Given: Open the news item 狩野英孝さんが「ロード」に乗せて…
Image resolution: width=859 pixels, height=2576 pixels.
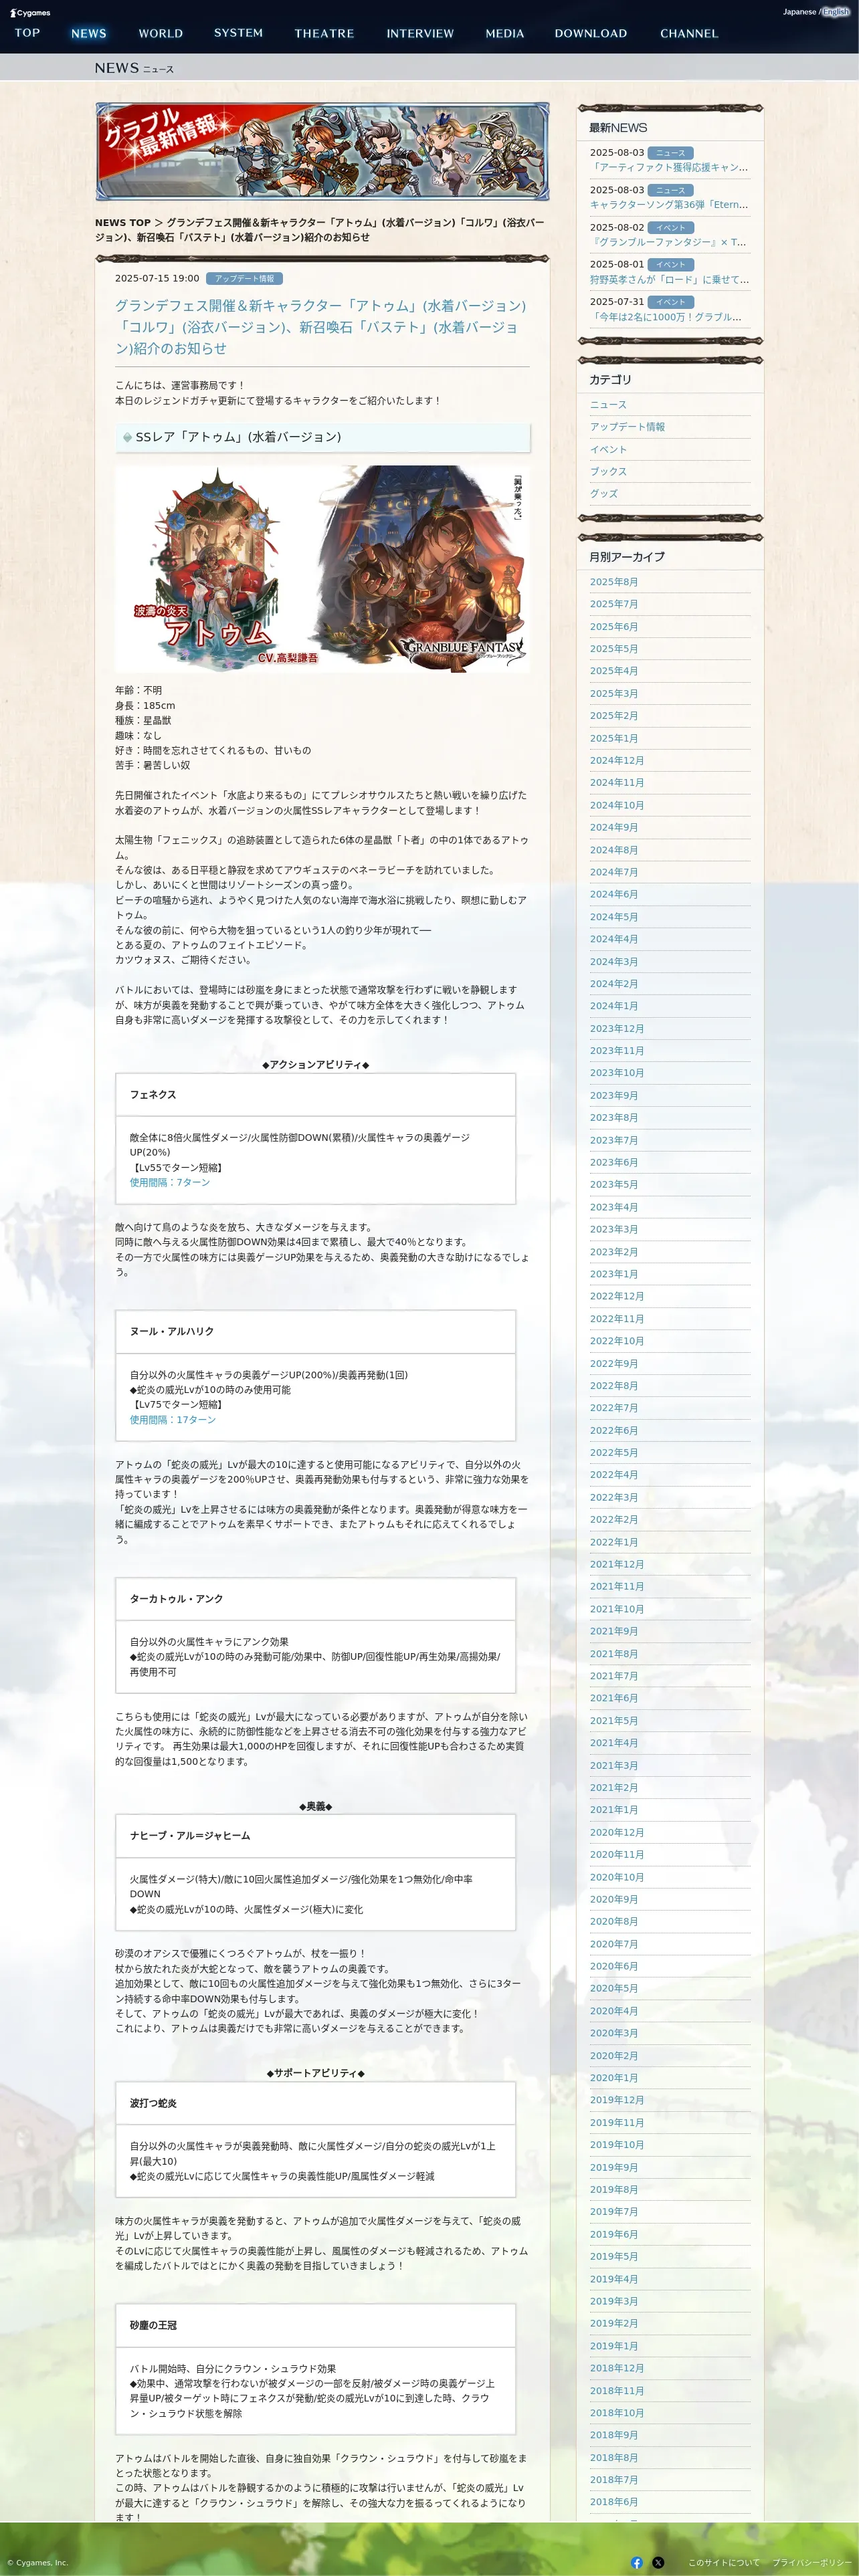Looking at the screenshot, I should pos(669,280).
